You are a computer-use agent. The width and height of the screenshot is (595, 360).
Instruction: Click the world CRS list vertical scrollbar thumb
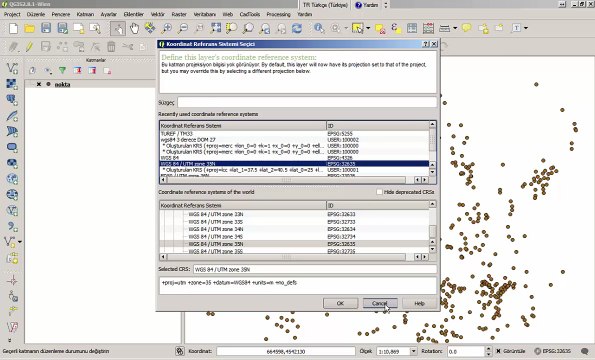432,231
